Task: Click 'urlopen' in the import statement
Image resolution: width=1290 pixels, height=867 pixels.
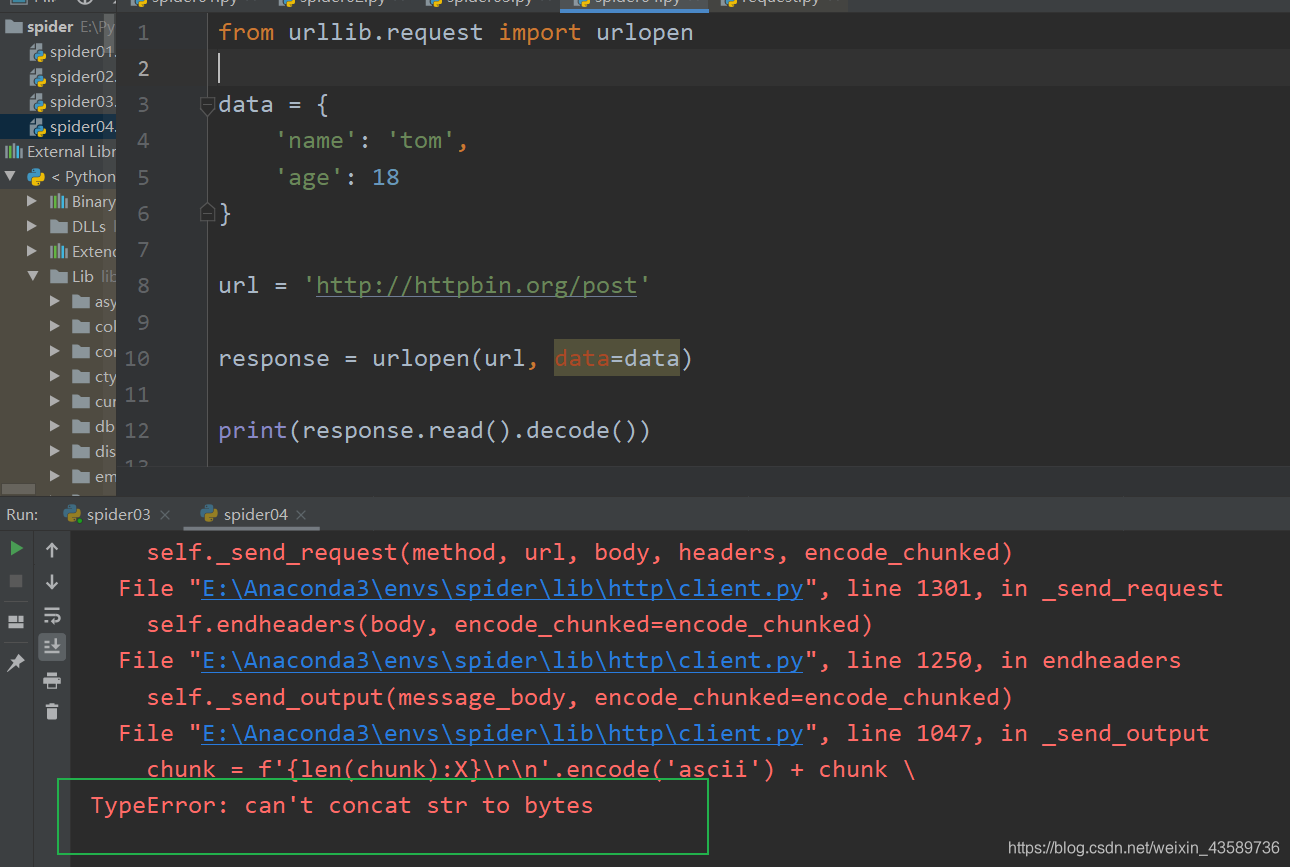Action: (644, 32)
